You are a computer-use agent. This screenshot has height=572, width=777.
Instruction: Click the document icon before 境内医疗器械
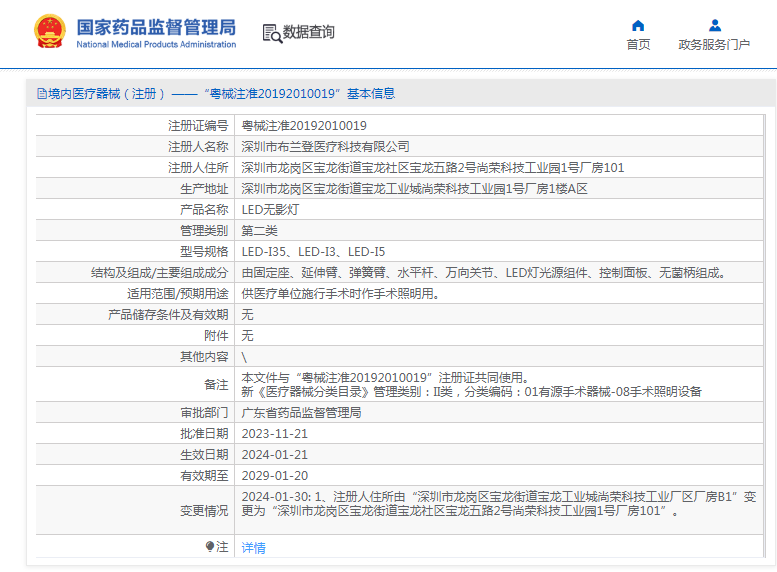pos(42,93)
